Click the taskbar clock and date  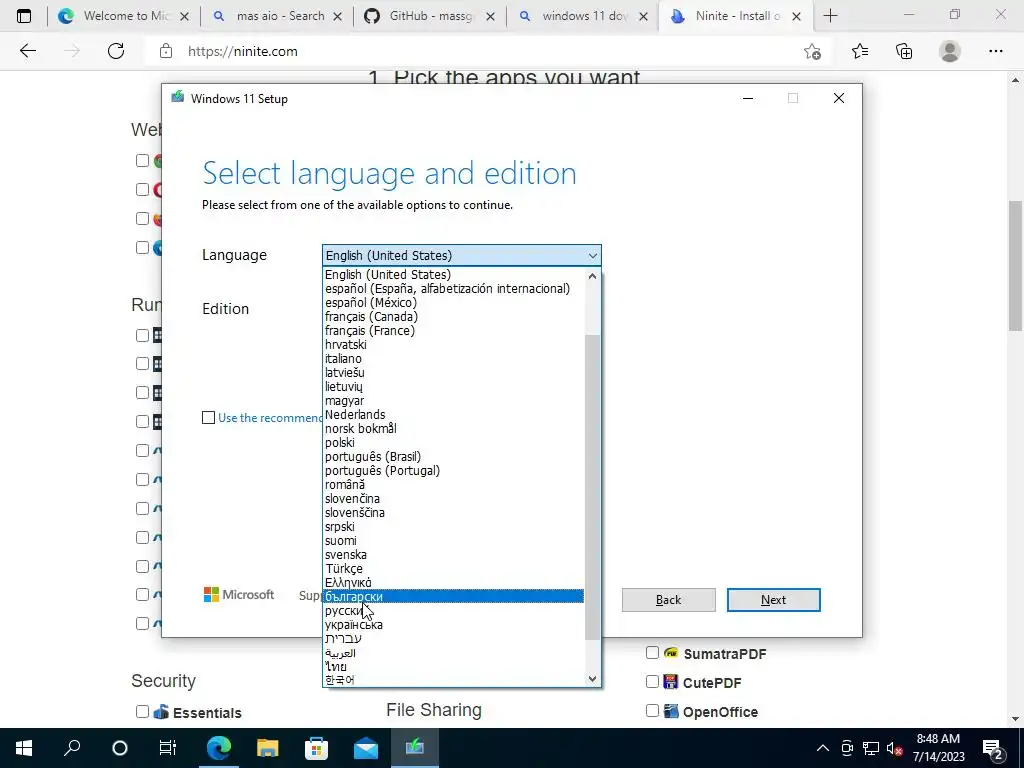pyautogui.click(x=938, y=748)
